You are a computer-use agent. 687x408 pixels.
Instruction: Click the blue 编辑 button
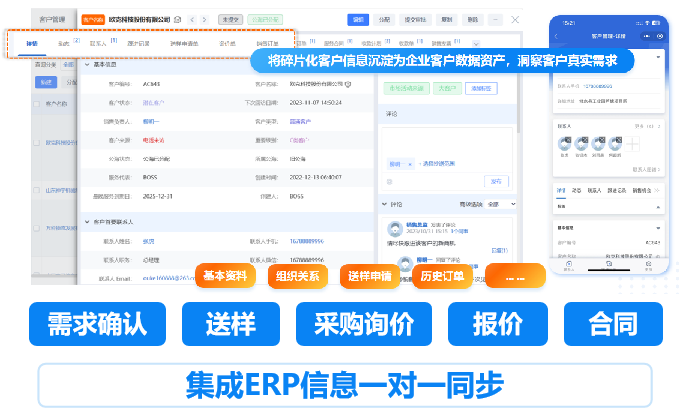[x=357, y=19]
